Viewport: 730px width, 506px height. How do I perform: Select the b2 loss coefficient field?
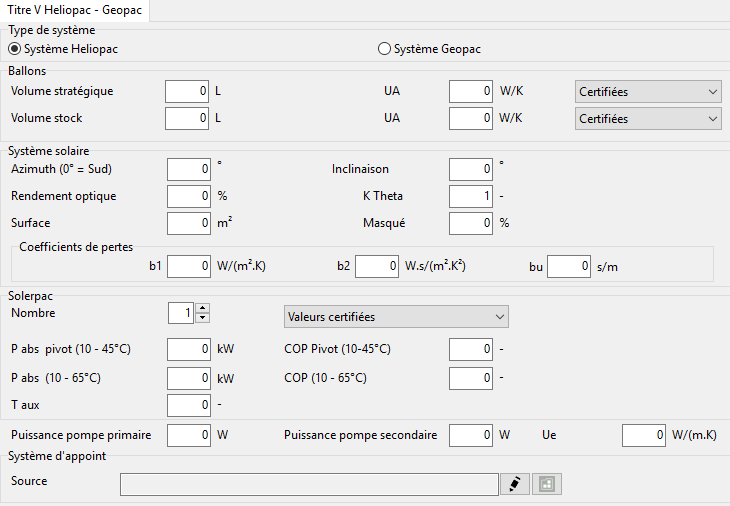click(x=377, y=266)
